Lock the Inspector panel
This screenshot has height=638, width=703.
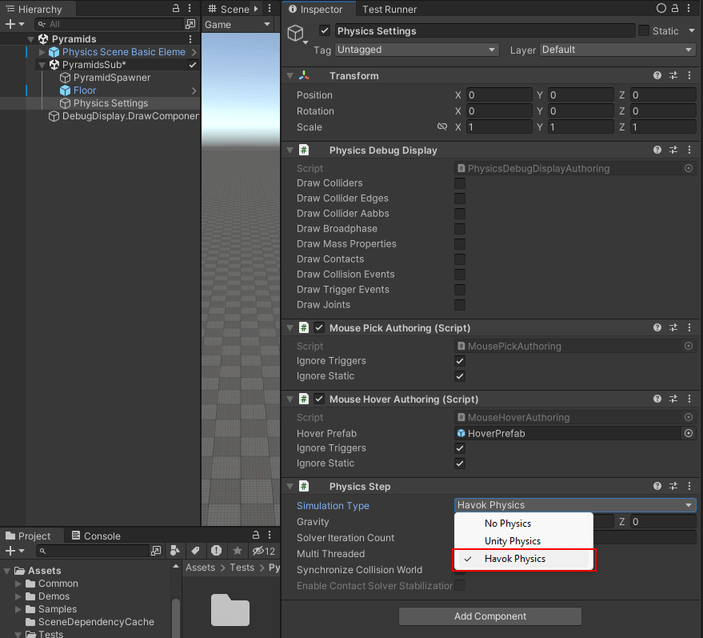point(675,8)
